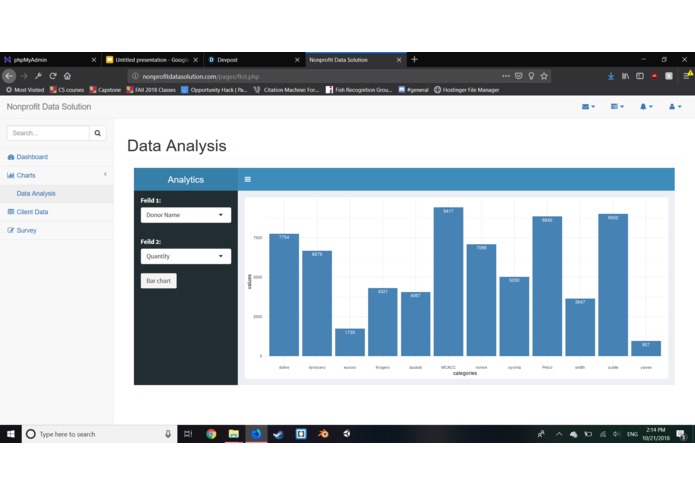Click the taskbar microphone icon
The height and width of the screenshot is (494, 695).
pos(168,434)
